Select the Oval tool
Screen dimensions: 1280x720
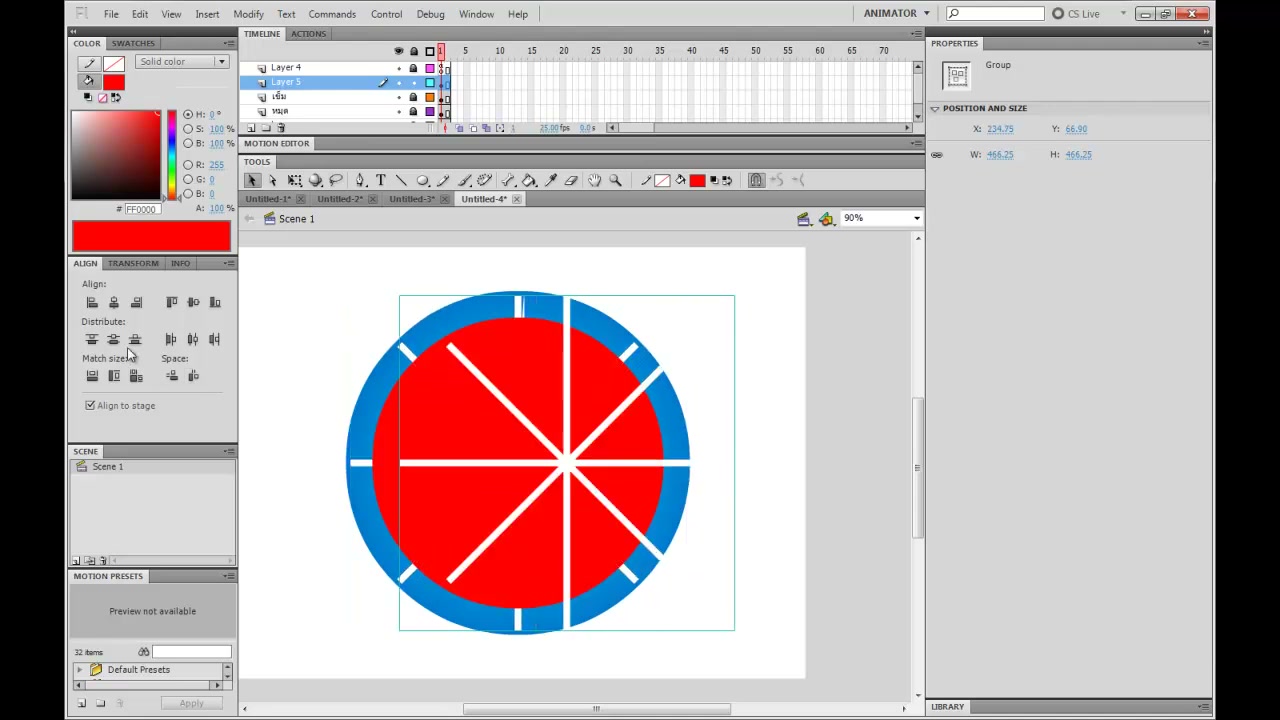422,180
